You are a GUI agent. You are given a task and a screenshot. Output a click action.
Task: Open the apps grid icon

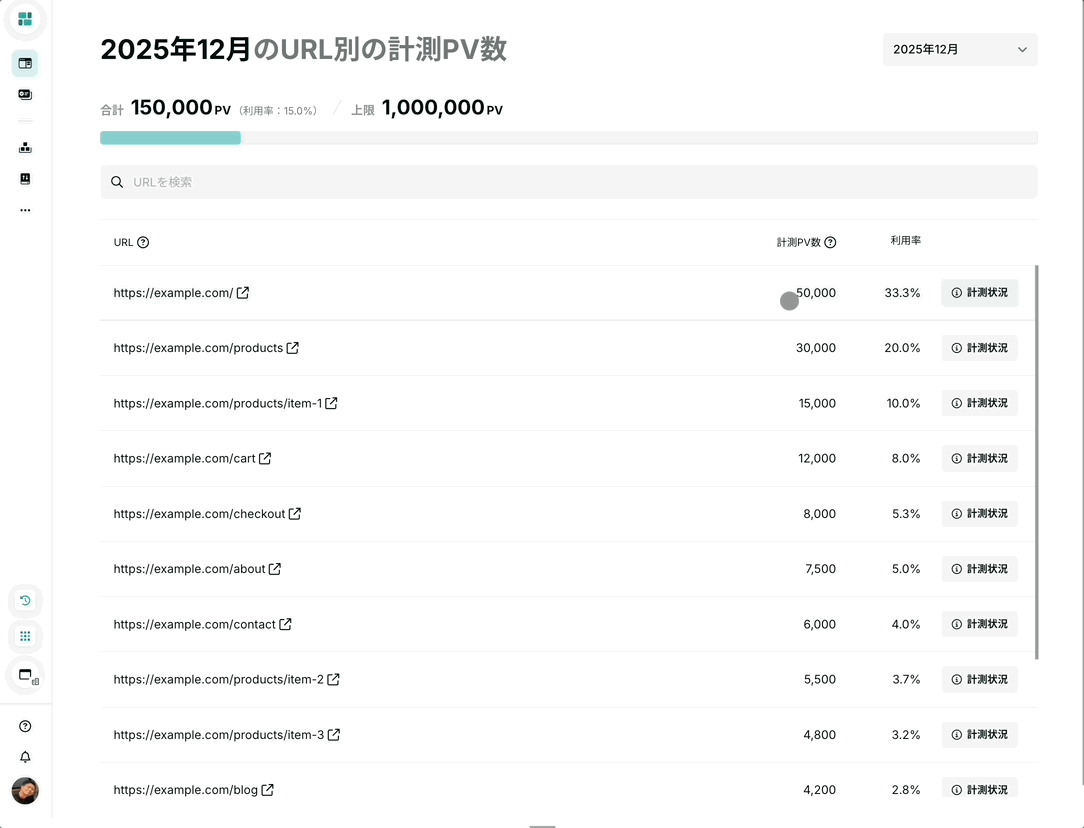tap(25, 637)
